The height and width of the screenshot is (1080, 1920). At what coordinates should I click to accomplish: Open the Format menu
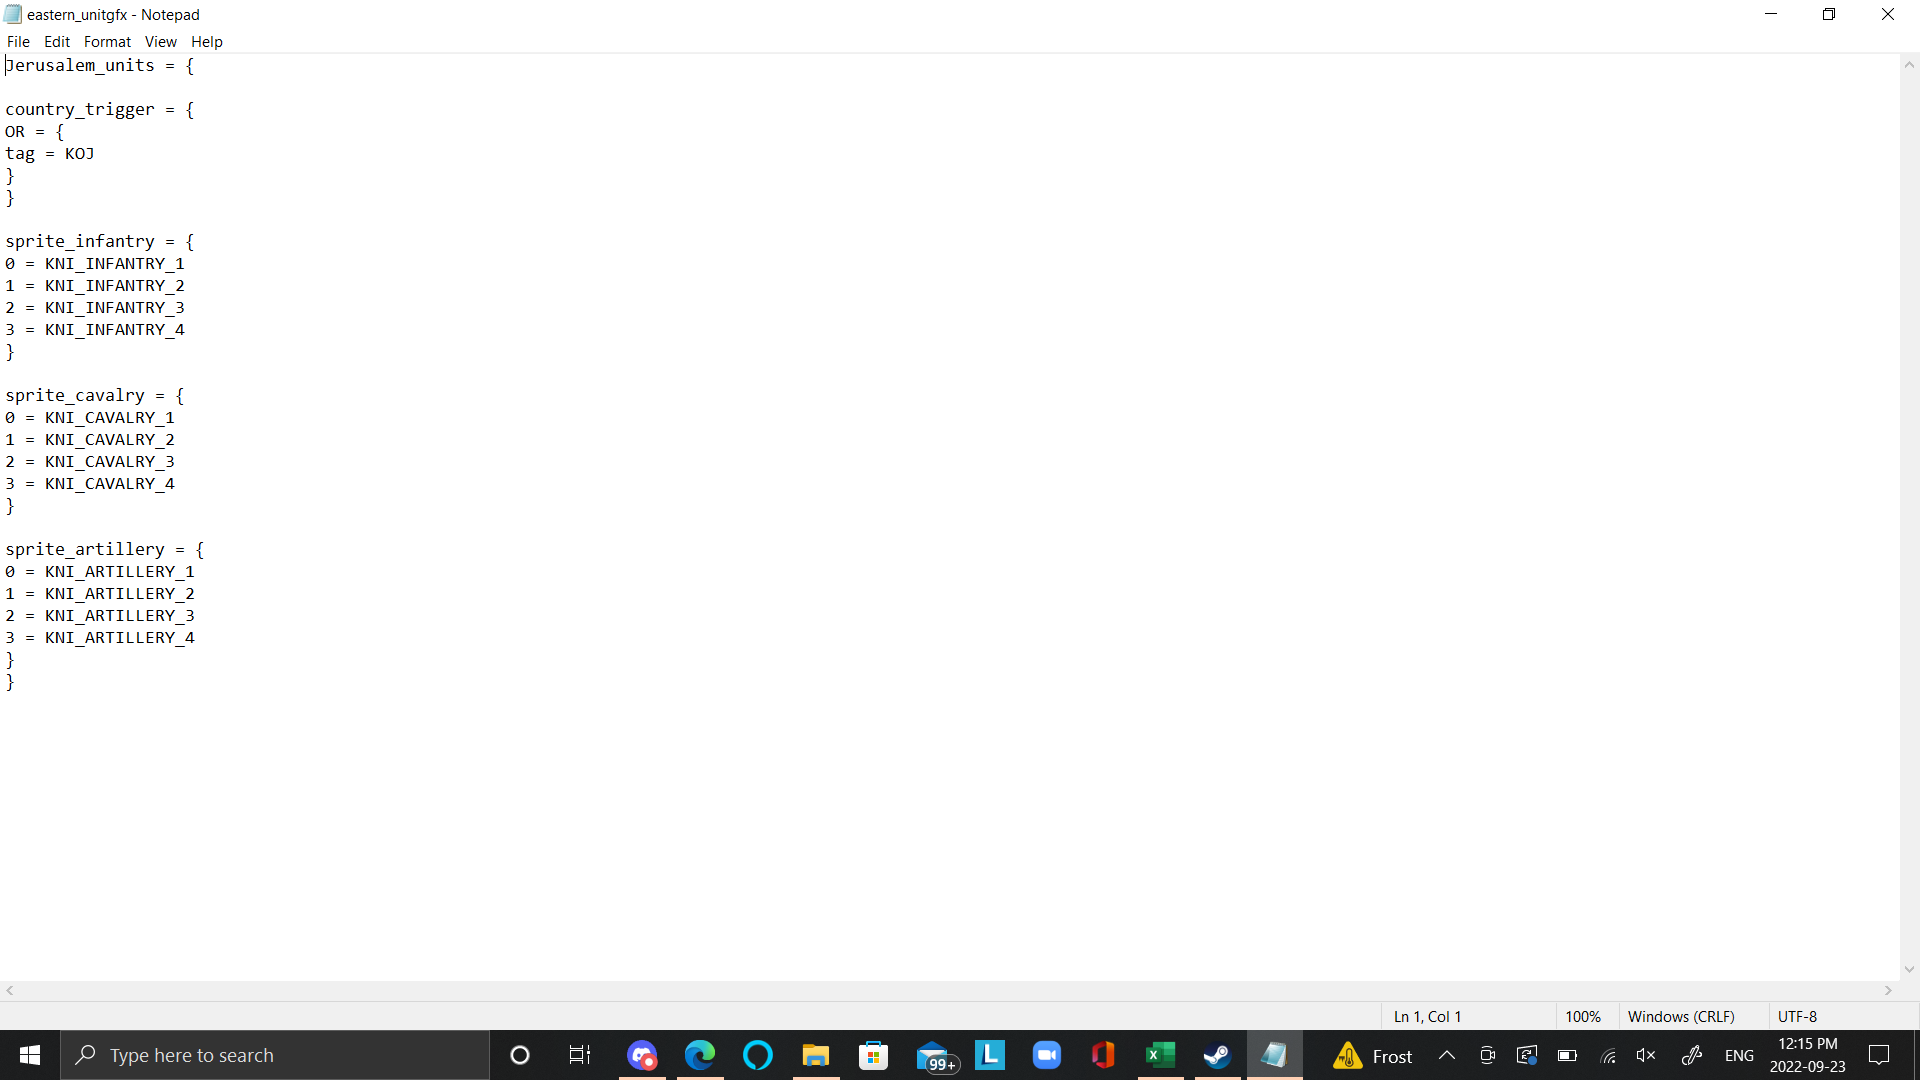click(x=107, y=41)
